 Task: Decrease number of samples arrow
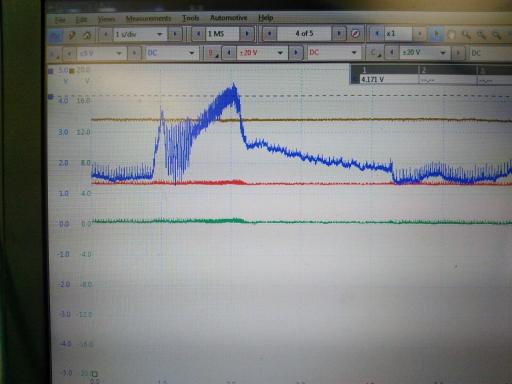pos(199,34)
